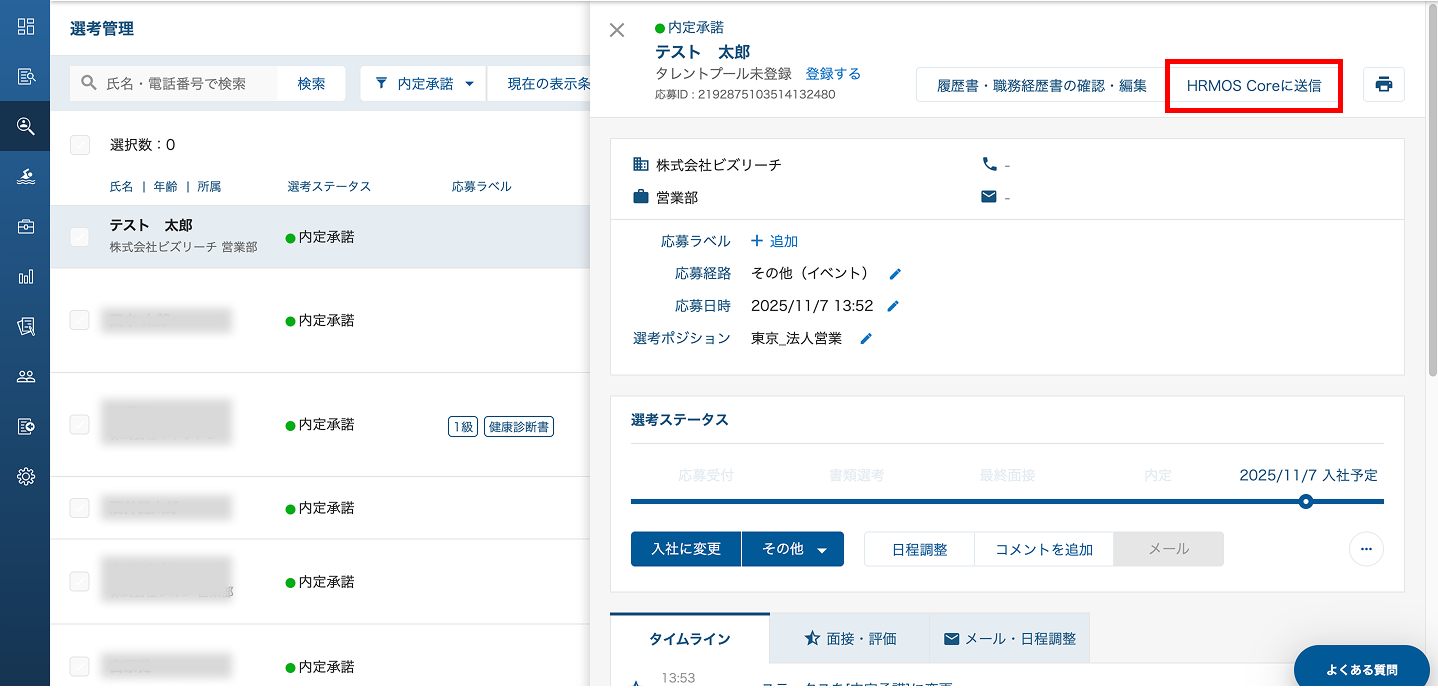1438x688 pixels.
Task: Switch to the タイムライン tab
Action: [x=690, y=638]
